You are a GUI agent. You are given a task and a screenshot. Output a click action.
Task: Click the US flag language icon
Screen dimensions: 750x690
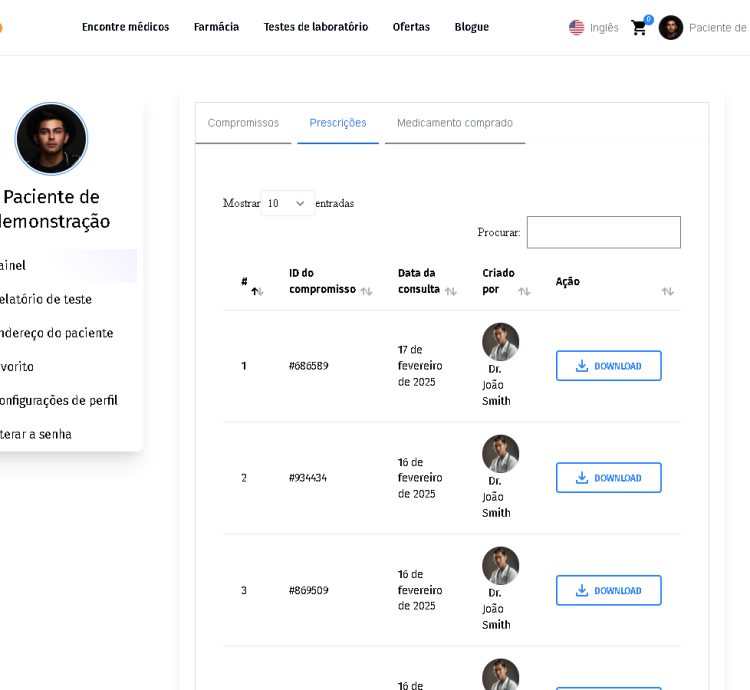(x=577, y=28)
